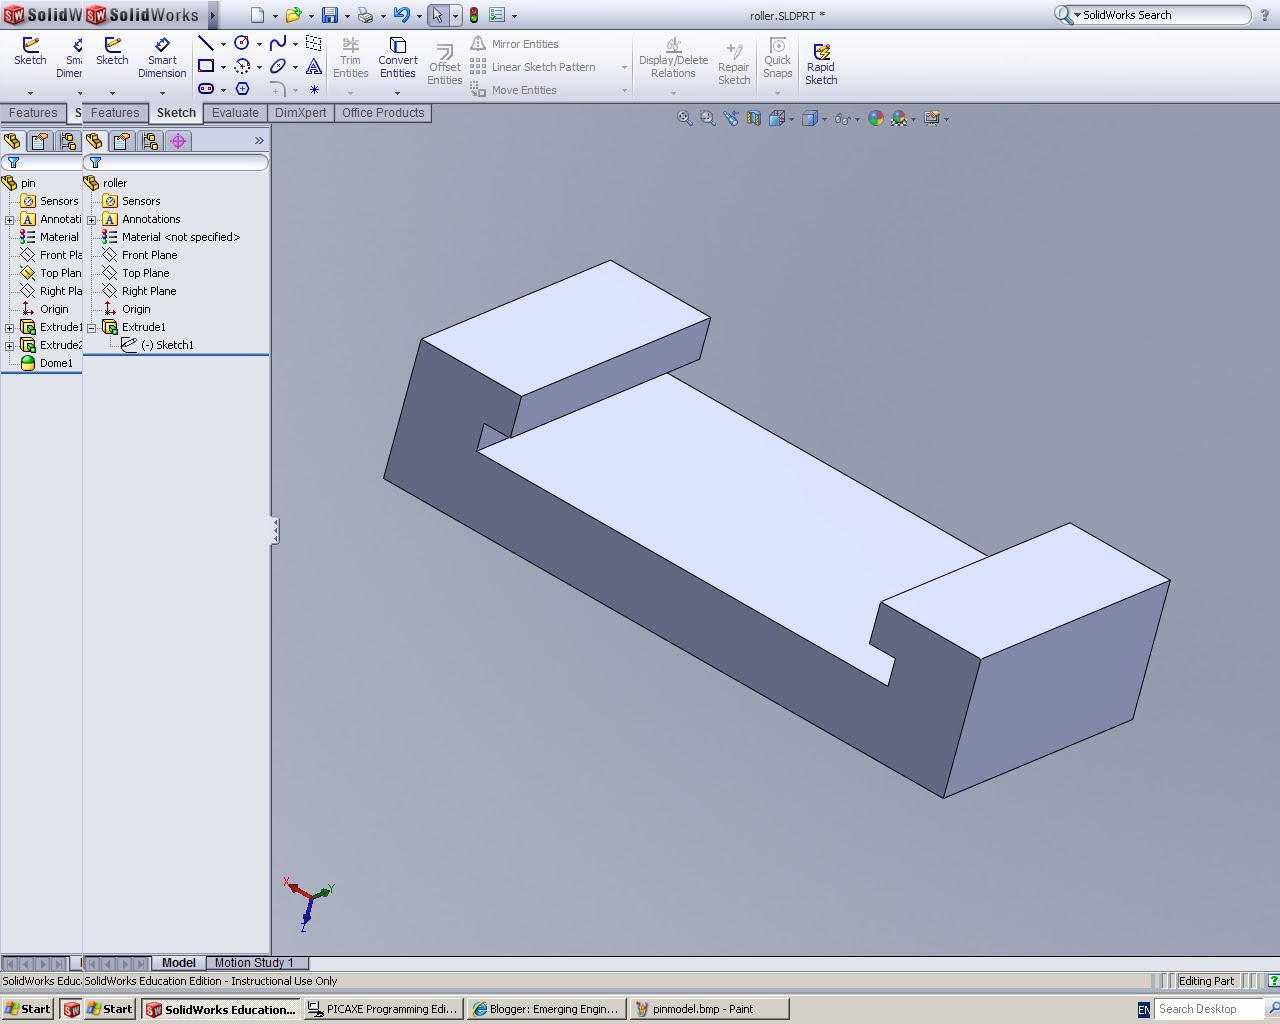Select Extrude1 under roller
This screenshot has height=1024, width=1280.
(x=144, y=327)
